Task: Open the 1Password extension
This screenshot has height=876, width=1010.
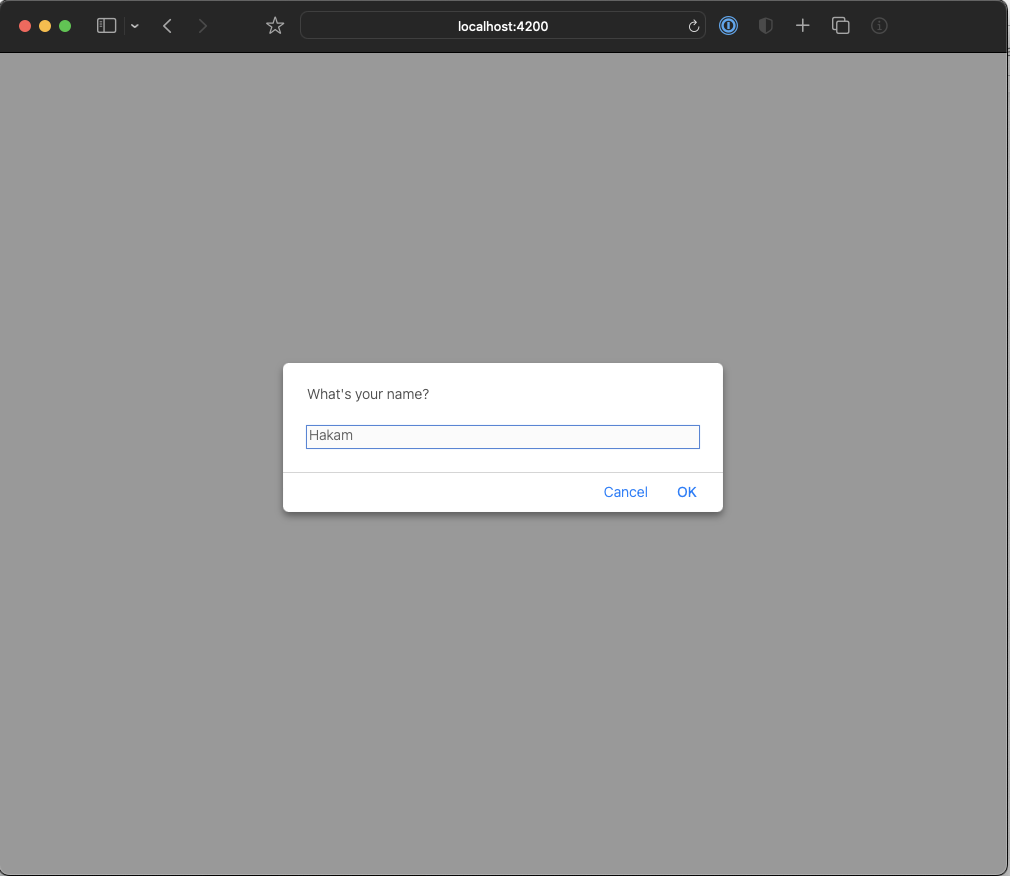Action: click(729, 26)
